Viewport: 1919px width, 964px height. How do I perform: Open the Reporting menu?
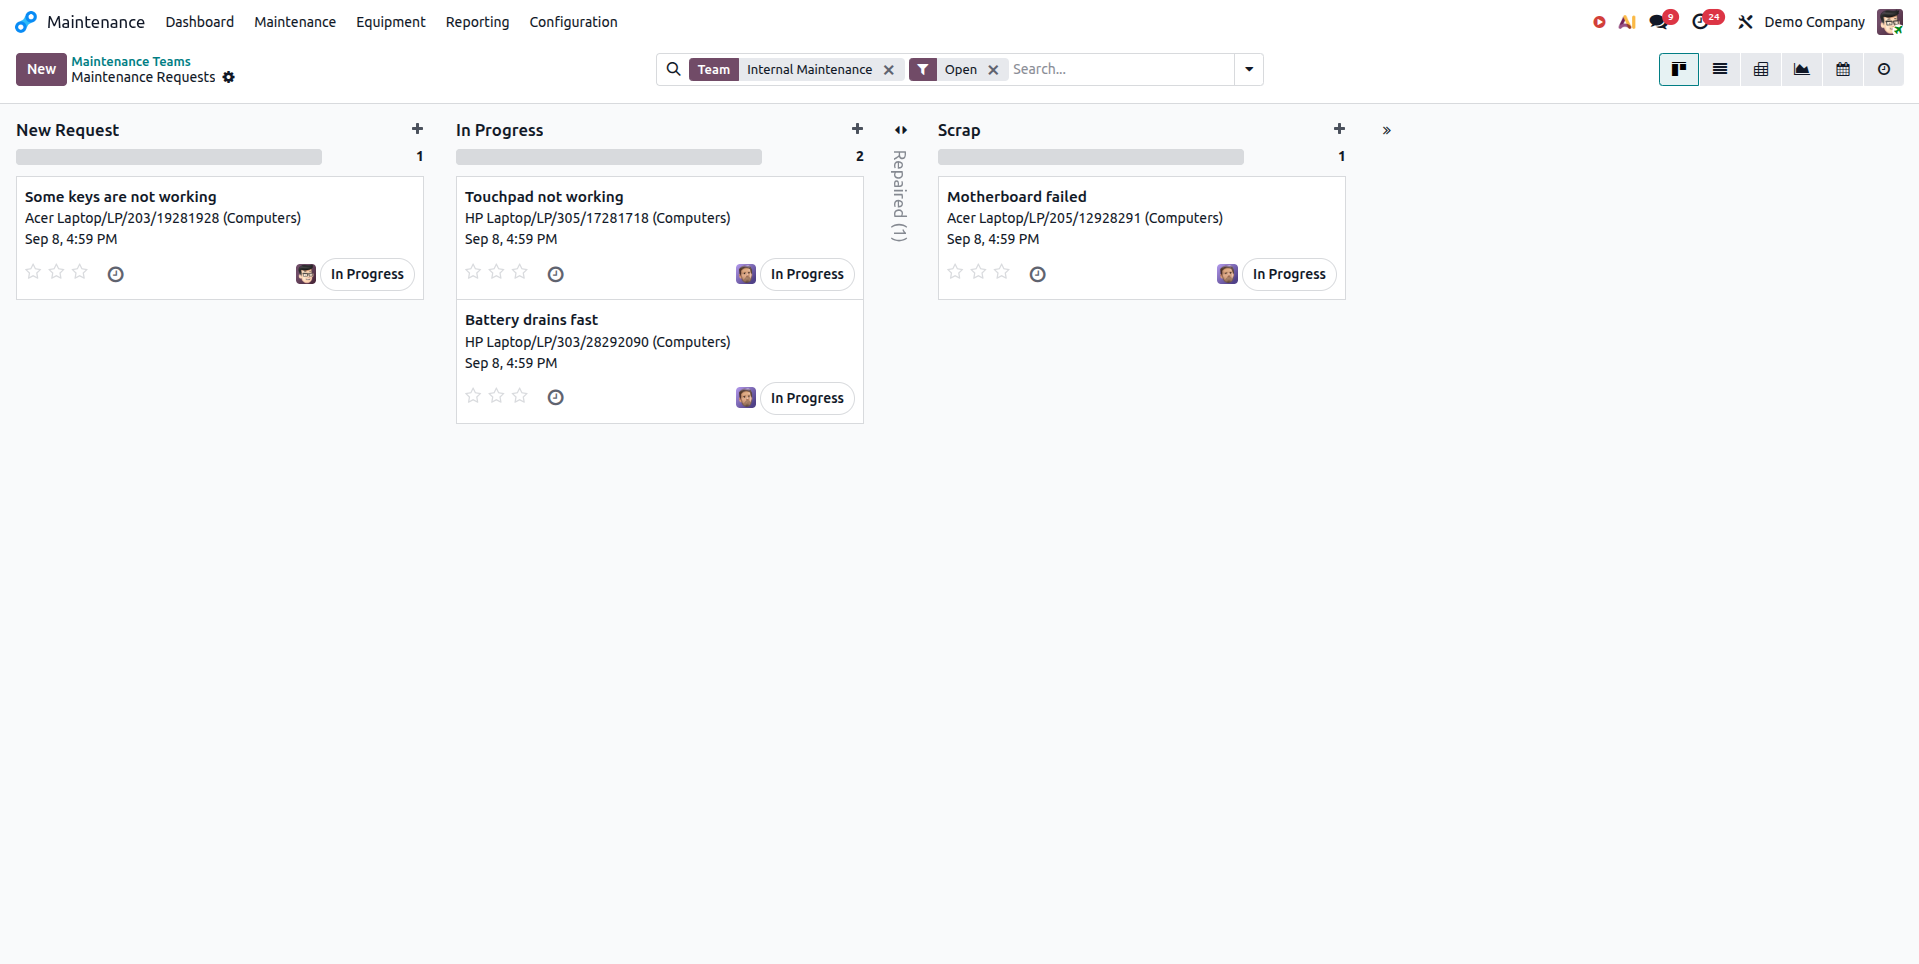(477, 22)
